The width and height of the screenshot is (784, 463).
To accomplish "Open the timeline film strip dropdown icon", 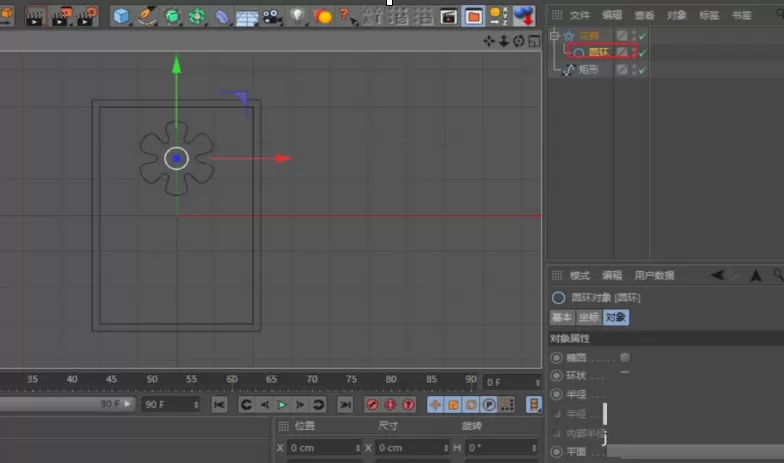I will (534, 404).
